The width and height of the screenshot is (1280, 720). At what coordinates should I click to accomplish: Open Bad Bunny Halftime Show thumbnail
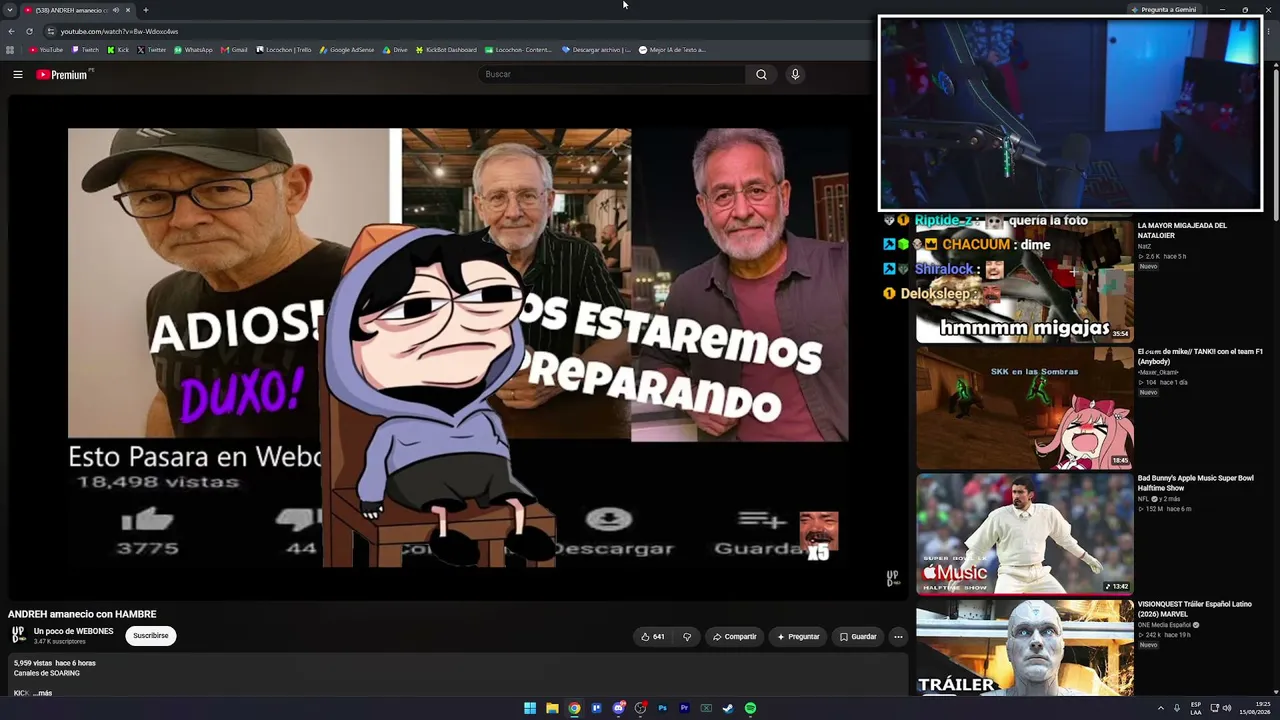point(1025,534)
